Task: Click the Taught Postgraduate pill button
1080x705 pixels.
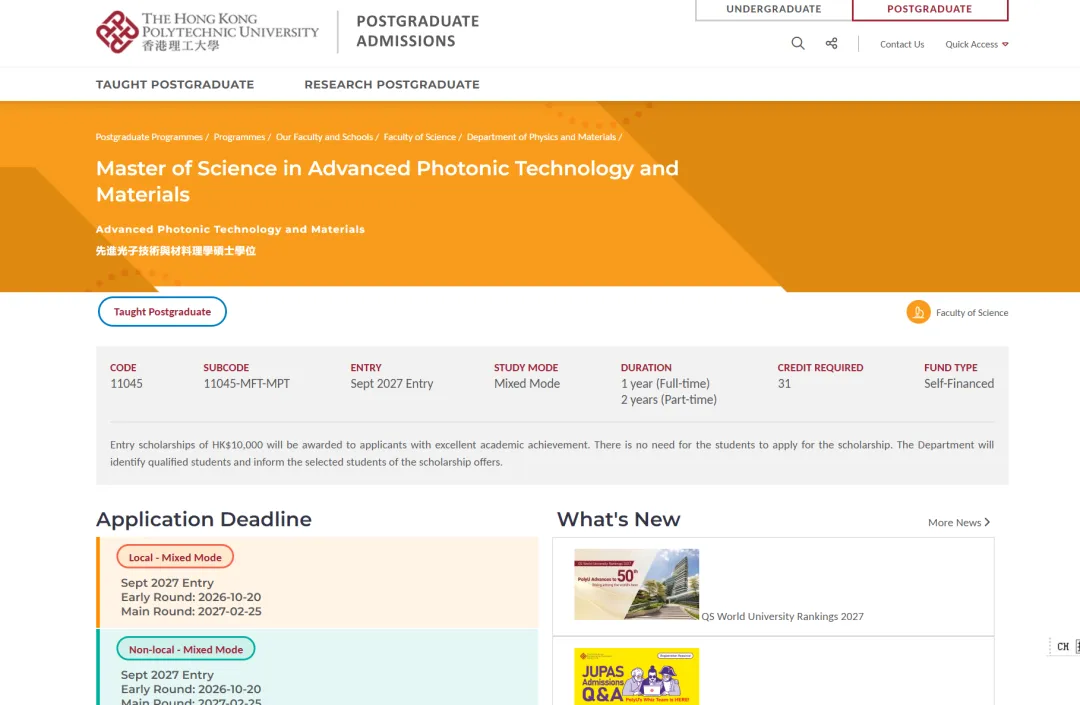Action: click(163, 311)
